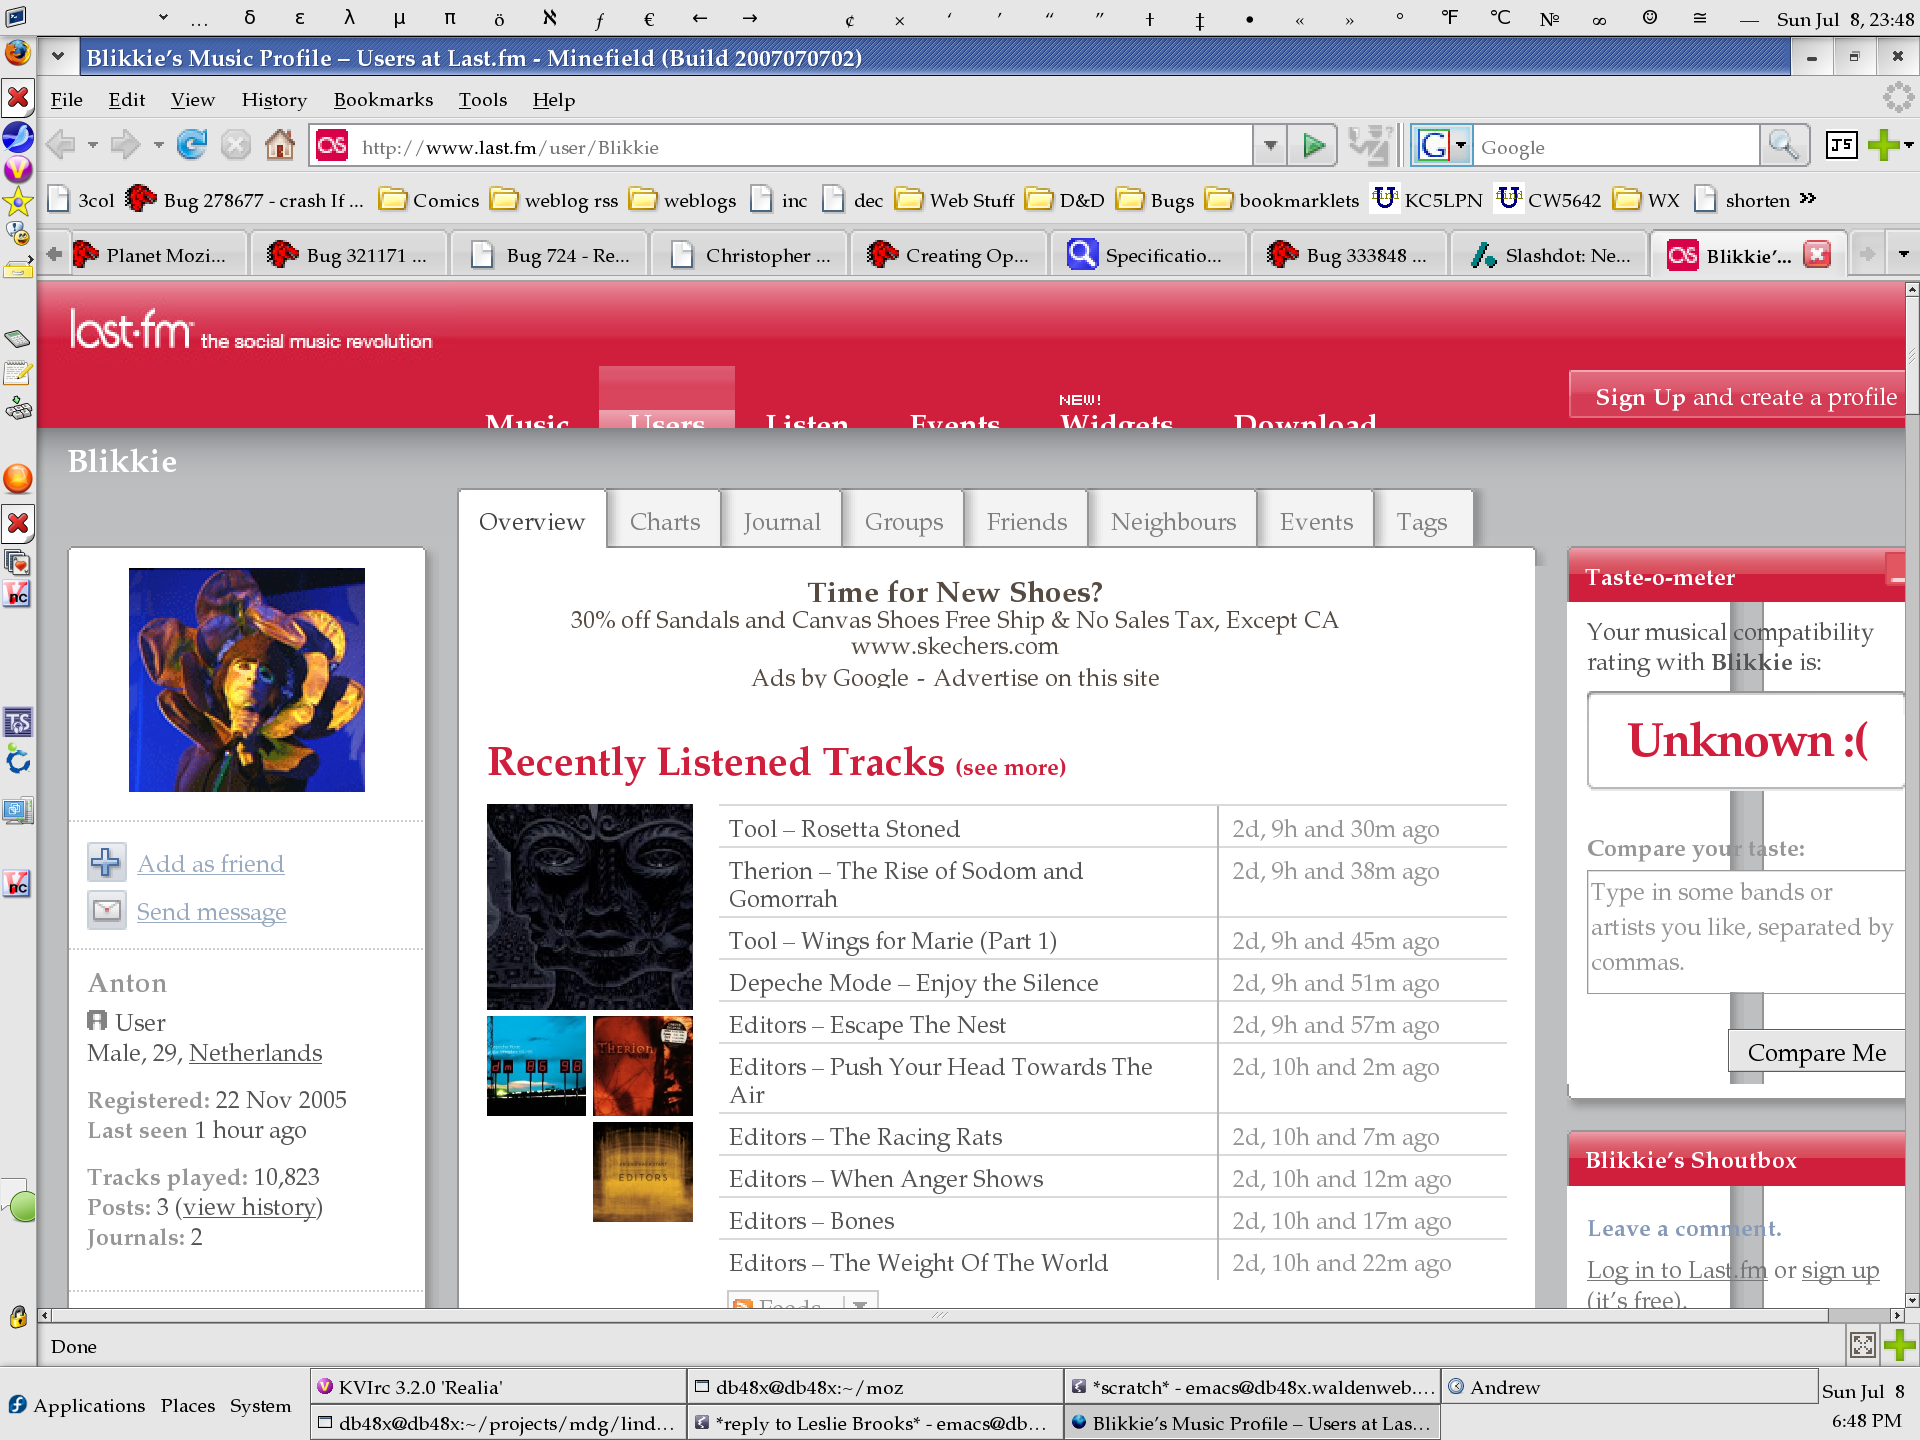Open the Tools menu
Screen dimensions: 1920x1440
[483, 100]
